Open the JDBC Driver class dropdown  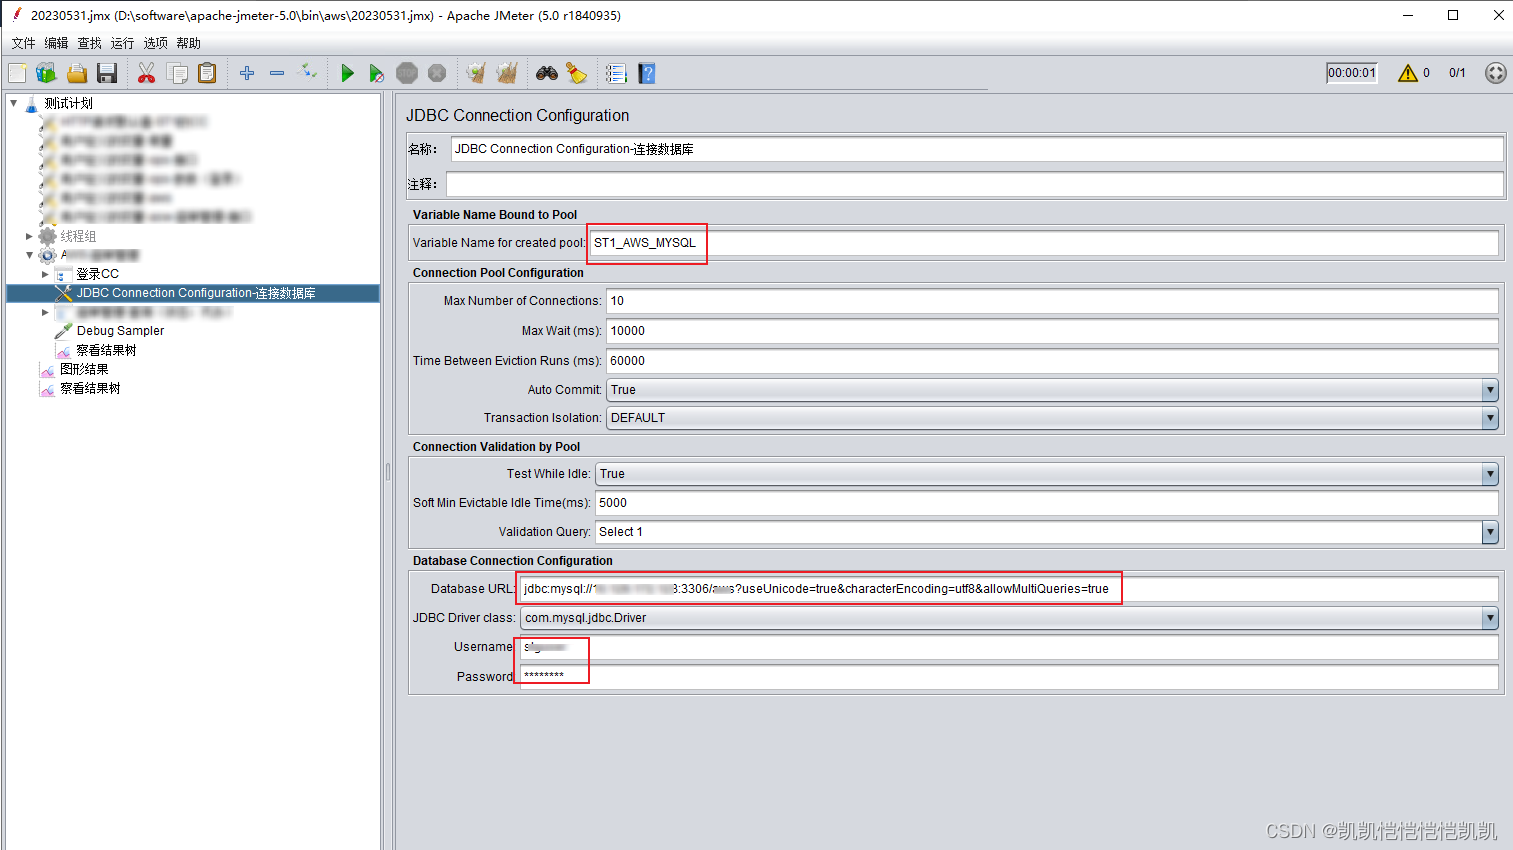coord(1009,618)
